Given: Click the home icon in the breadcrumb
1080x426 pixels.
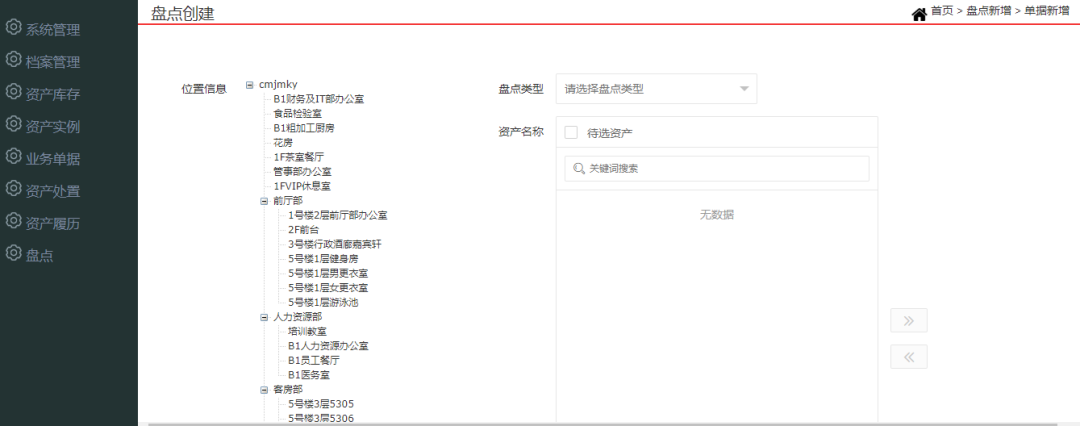Looking at the screenshot, I should tap(919, 13).
